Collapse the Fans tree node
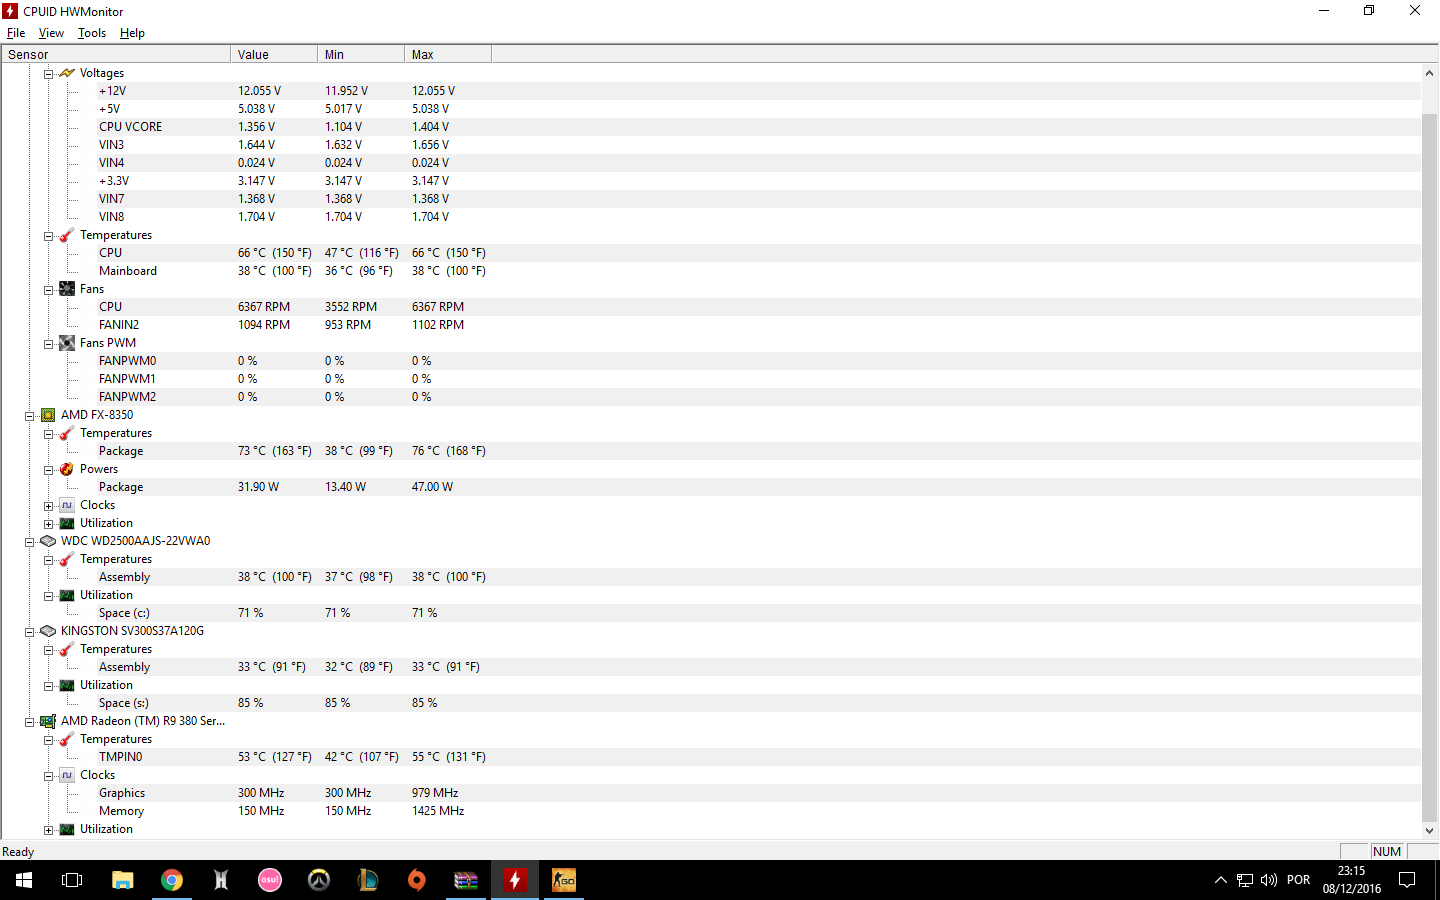The image size is (1440, 900). pos(48,290)
